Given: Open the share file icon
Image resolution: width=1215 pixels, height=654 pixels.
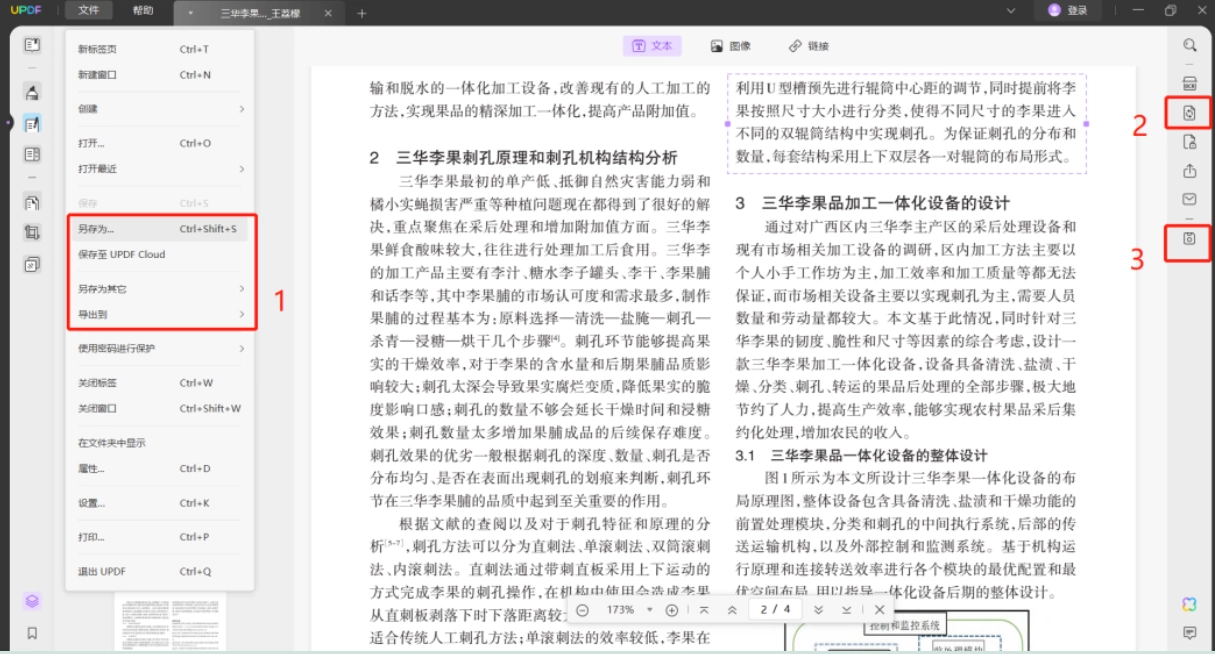Looking at the screenshot, I should [1189, 171].
